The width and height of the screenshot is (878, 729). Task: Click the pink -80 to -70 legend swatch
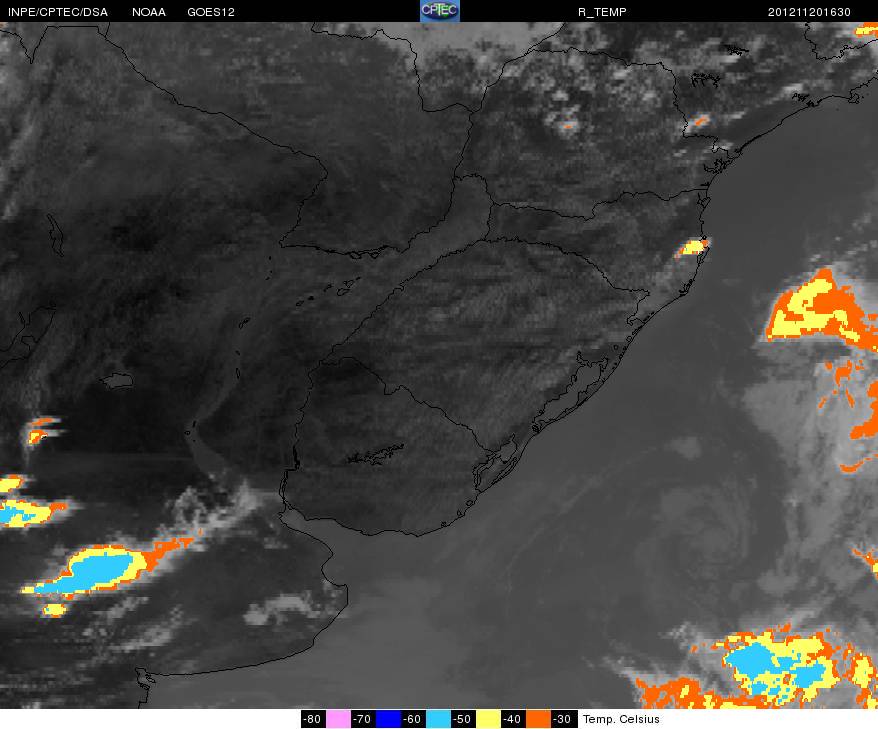[338, 719]
